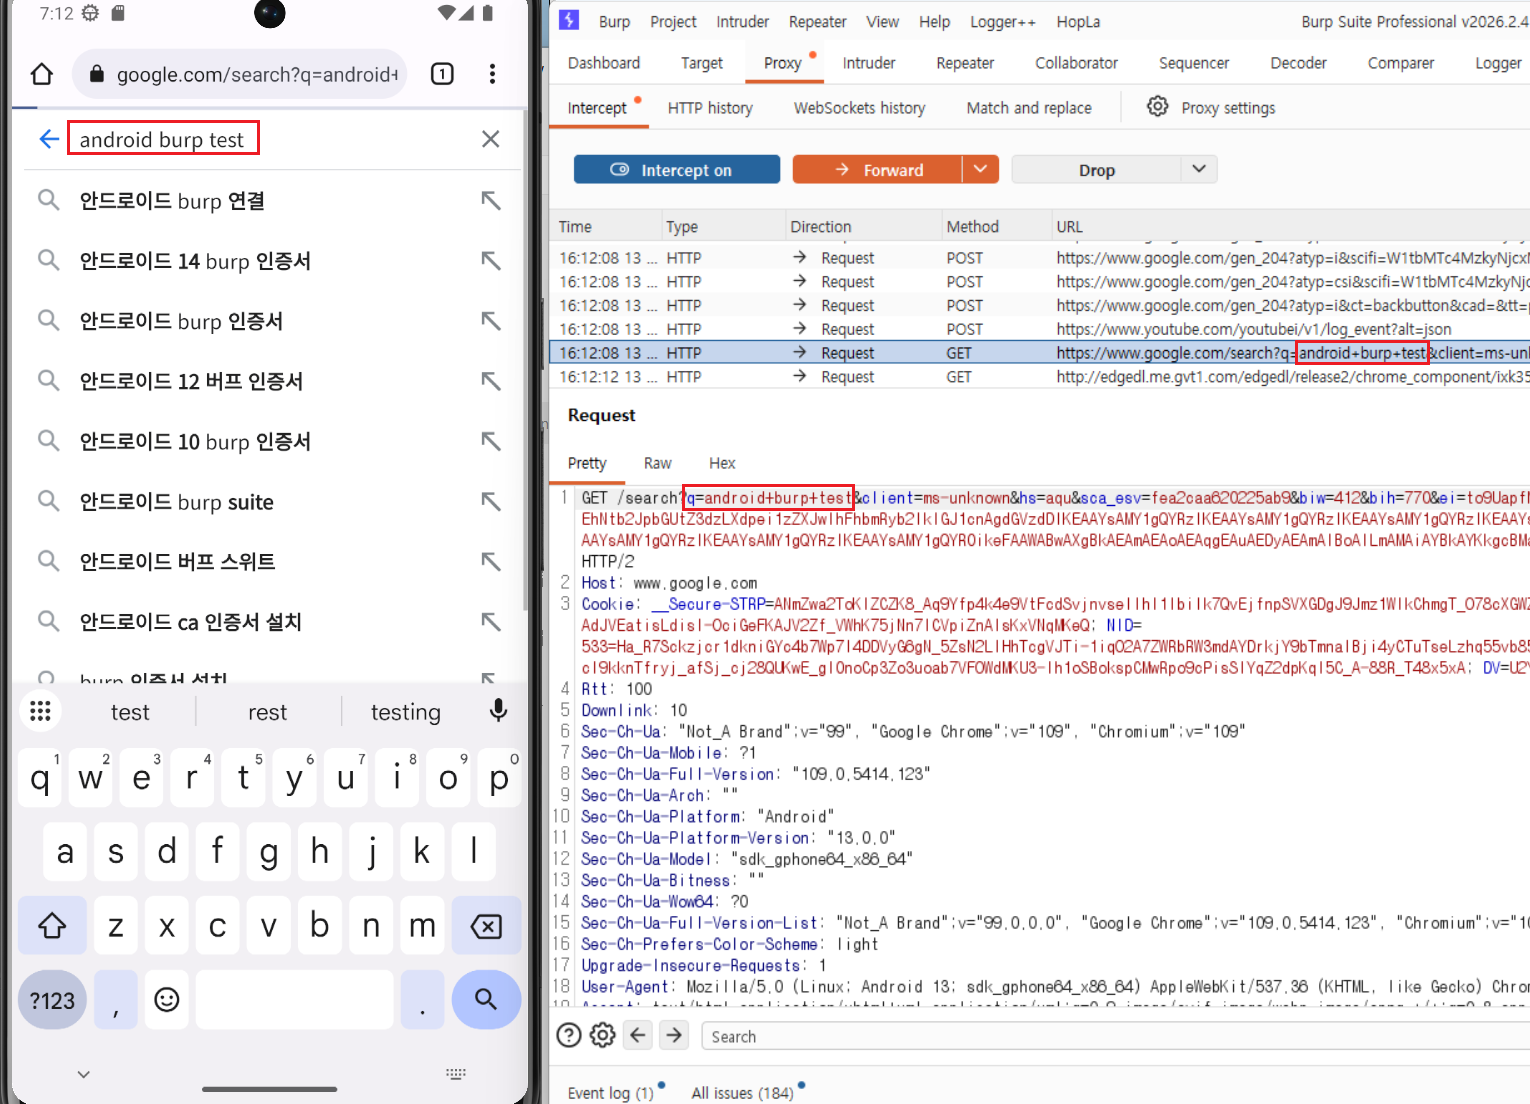Toggle the Intercept on button

[x=677, y=170]
